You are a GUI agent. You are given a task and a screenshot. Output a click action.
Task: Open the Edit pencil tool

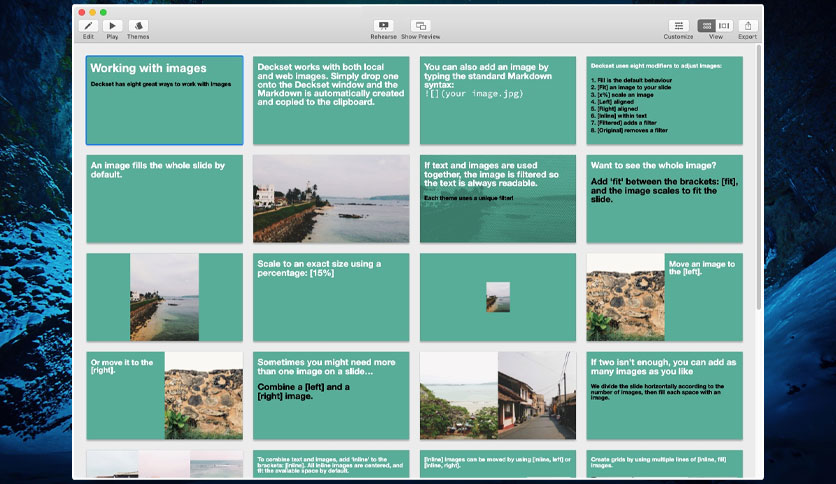89,26
